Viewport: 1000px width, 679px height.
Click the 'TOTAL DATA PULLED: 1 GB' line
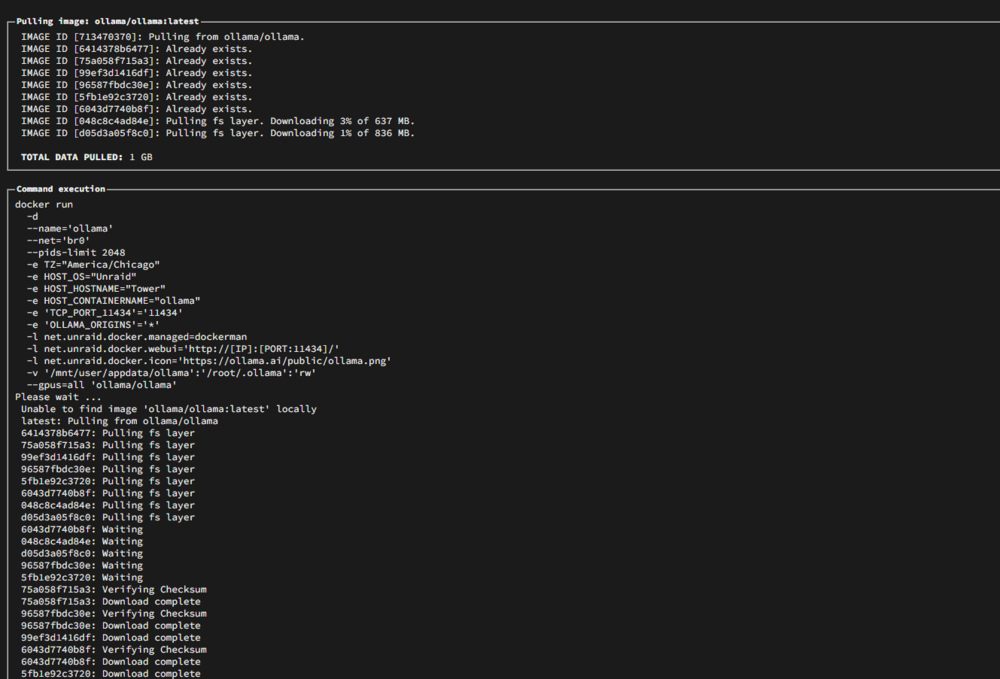(87, 157)
